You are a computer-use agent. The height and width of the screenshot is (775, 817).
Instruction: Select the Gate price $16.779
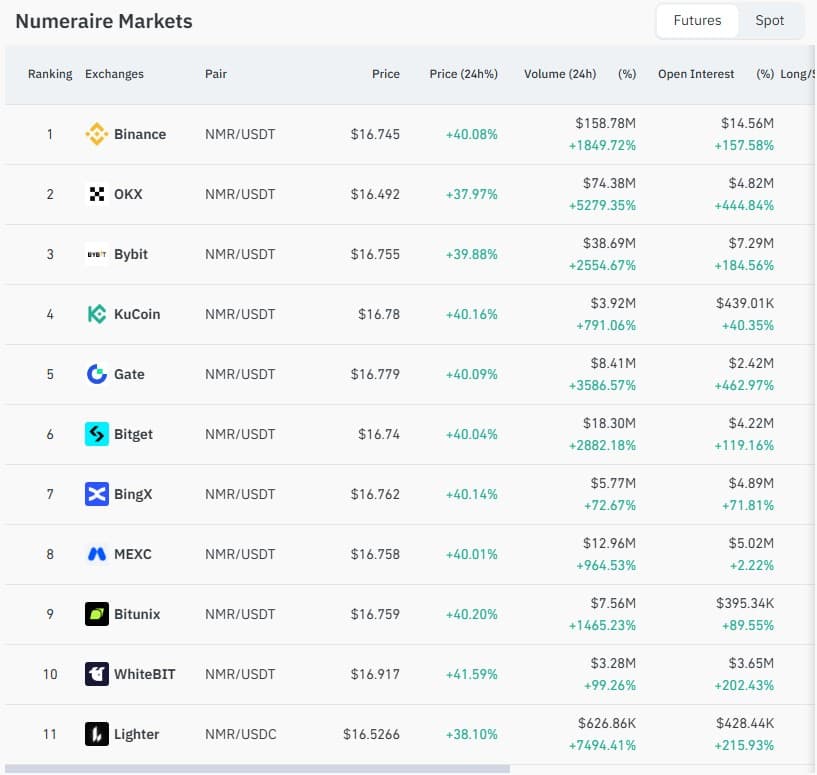pos(375,374)
